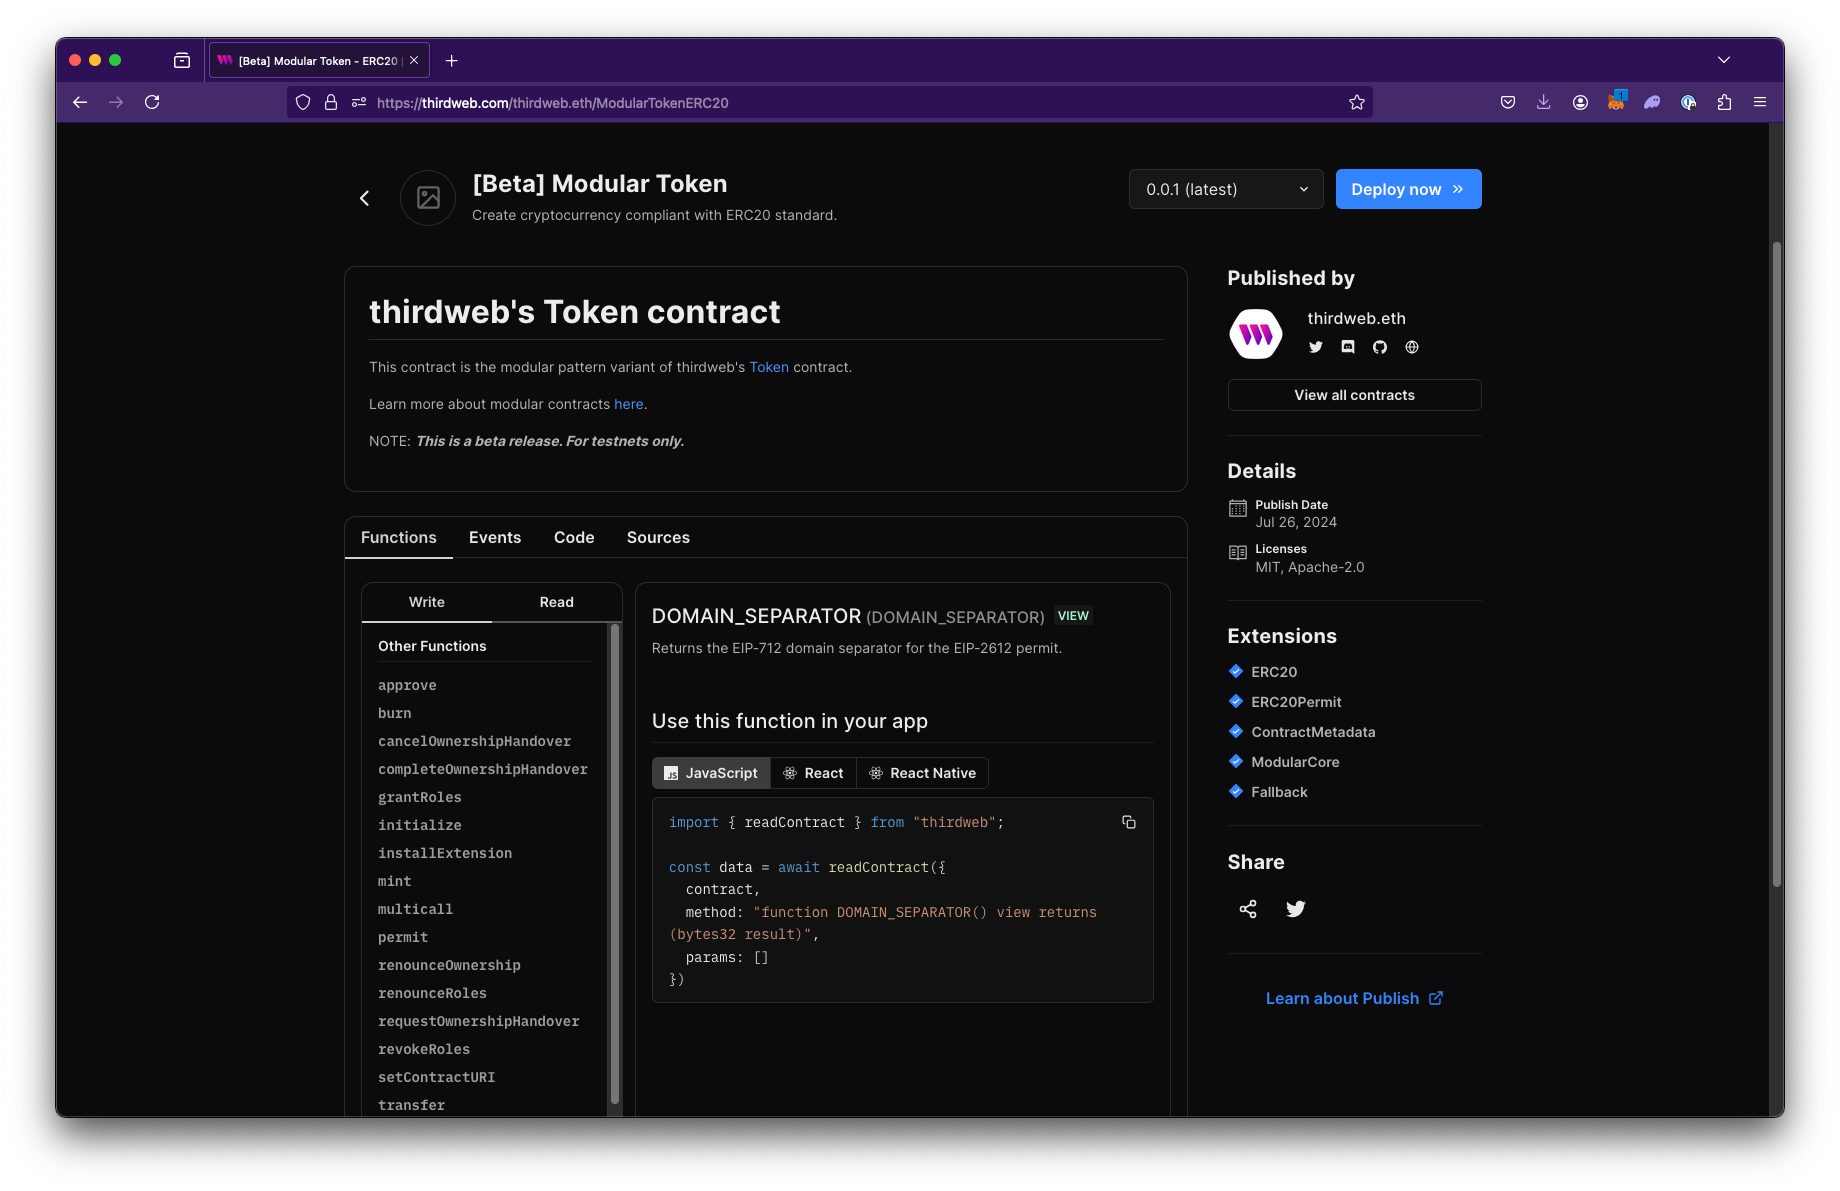Click the site security padlock icon

coord(331,102)
